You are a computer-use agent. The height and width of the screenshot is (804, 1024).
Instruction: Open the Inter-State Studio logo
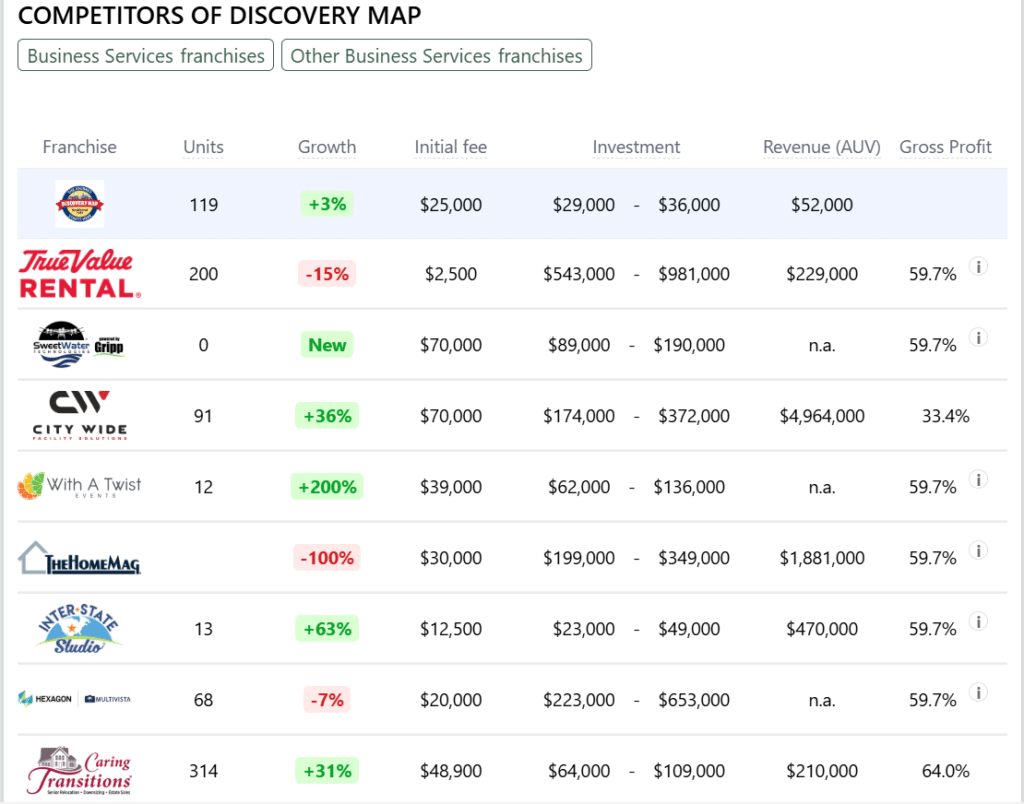[79, 628]
